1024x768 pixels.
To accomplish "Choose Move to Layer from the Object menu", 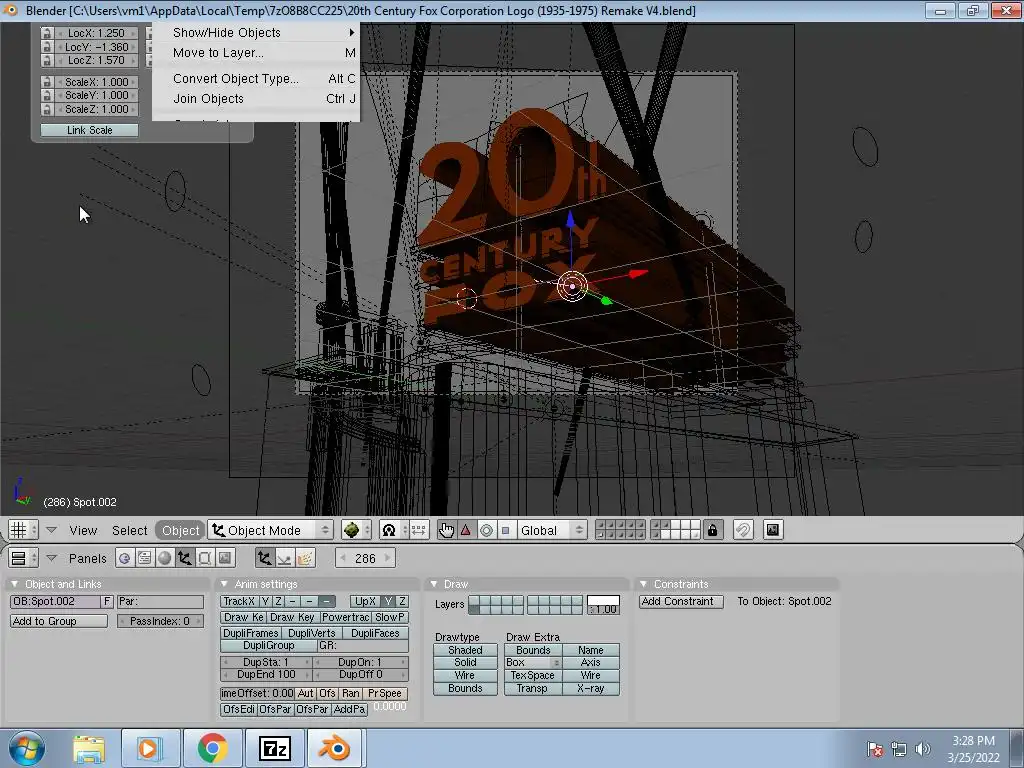I will coord(256,53).
